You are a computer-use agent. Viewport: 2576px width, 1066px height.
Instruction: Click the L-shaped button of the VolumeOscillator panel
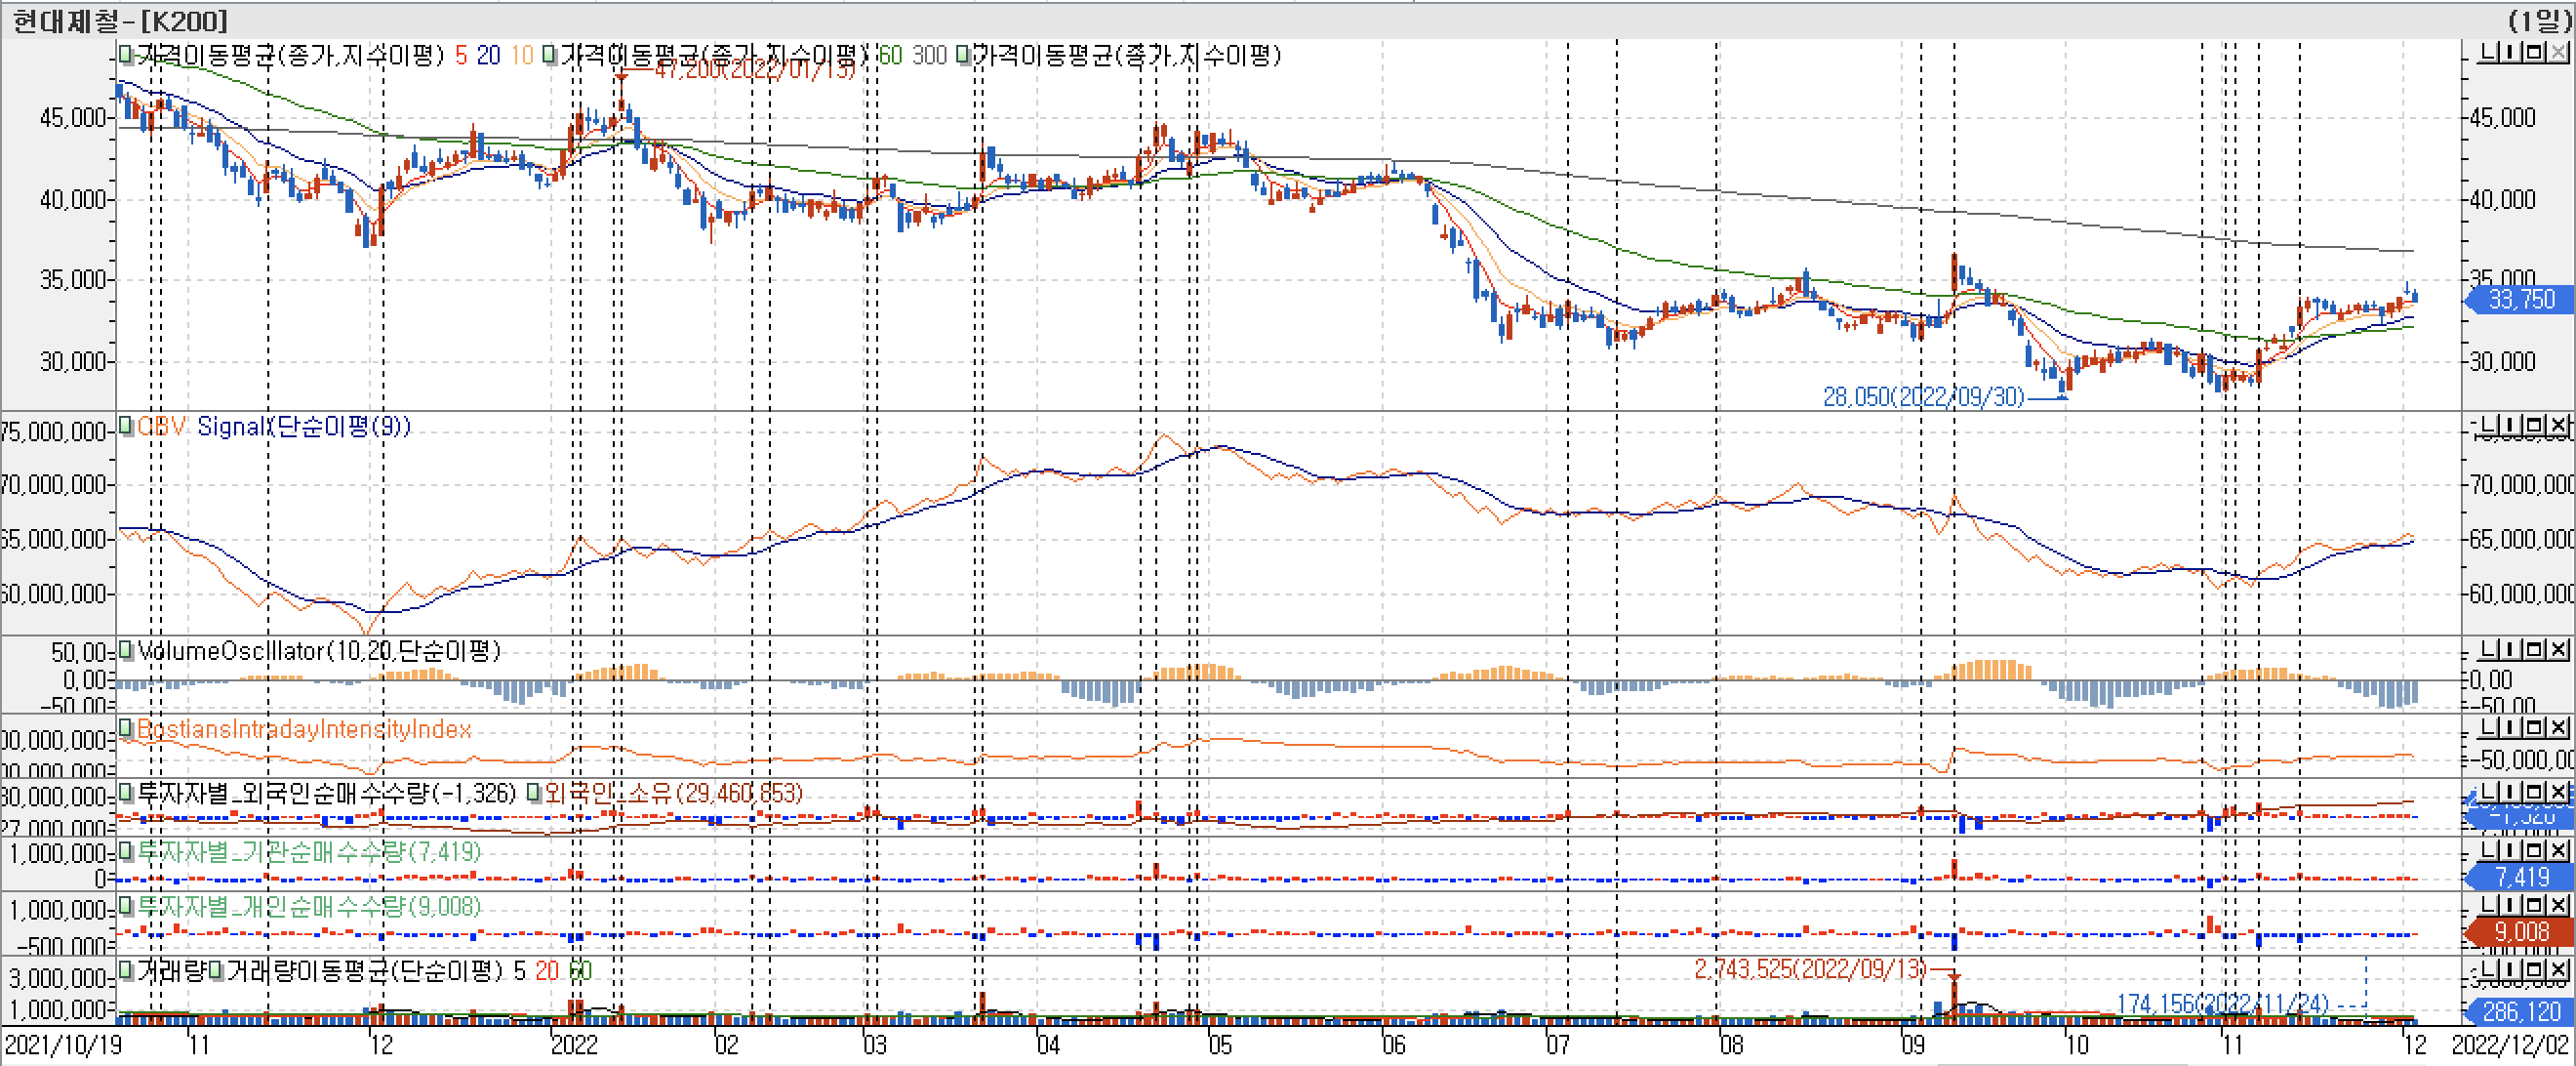click(2490, 650)
